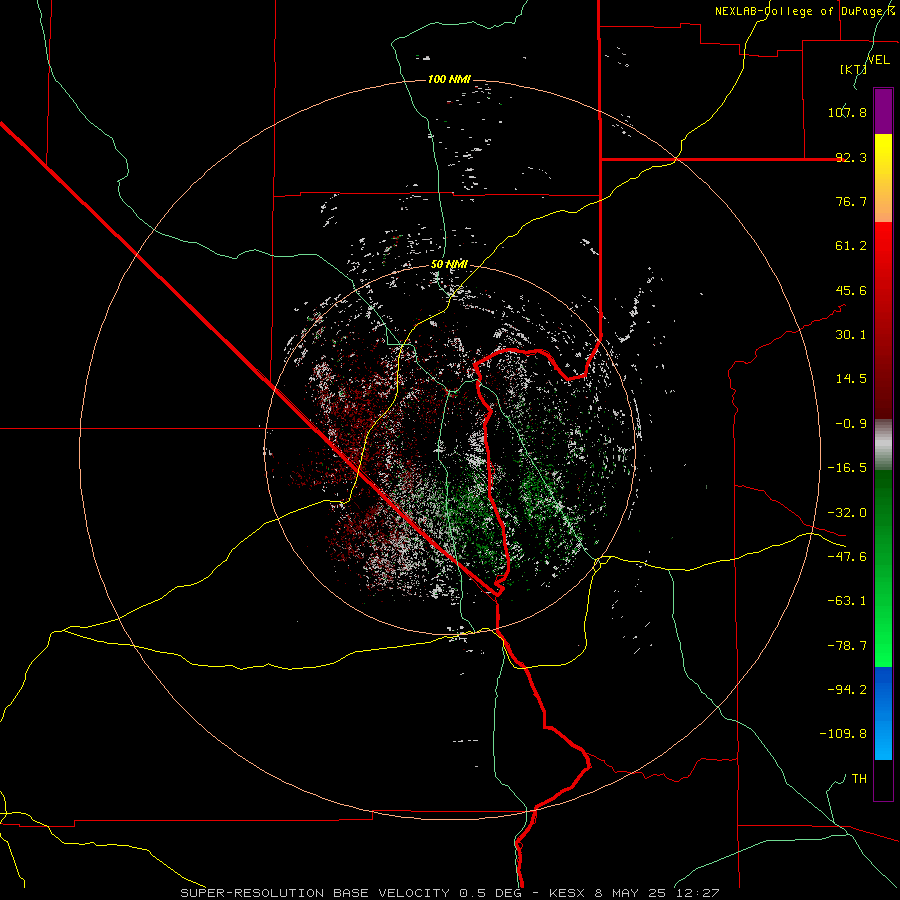Image resolution: width=900 pixels, height=900 pixels.
Task: Click the yellow-orange segment of the color bar
Action: [x=883, y=178]
